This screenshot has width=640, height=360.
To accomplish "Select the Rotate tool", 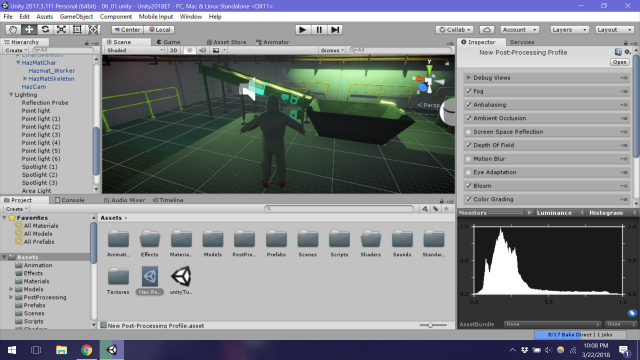I will pyautogui.click(x=45, y=30).
